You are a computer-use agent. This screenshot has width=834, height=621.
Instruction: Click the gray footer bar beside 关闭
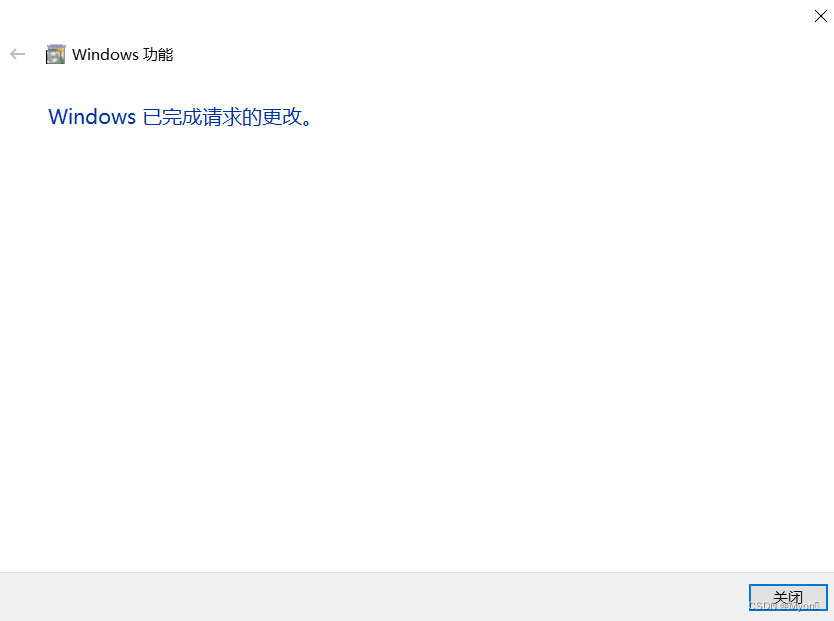[x=372, y=597]
